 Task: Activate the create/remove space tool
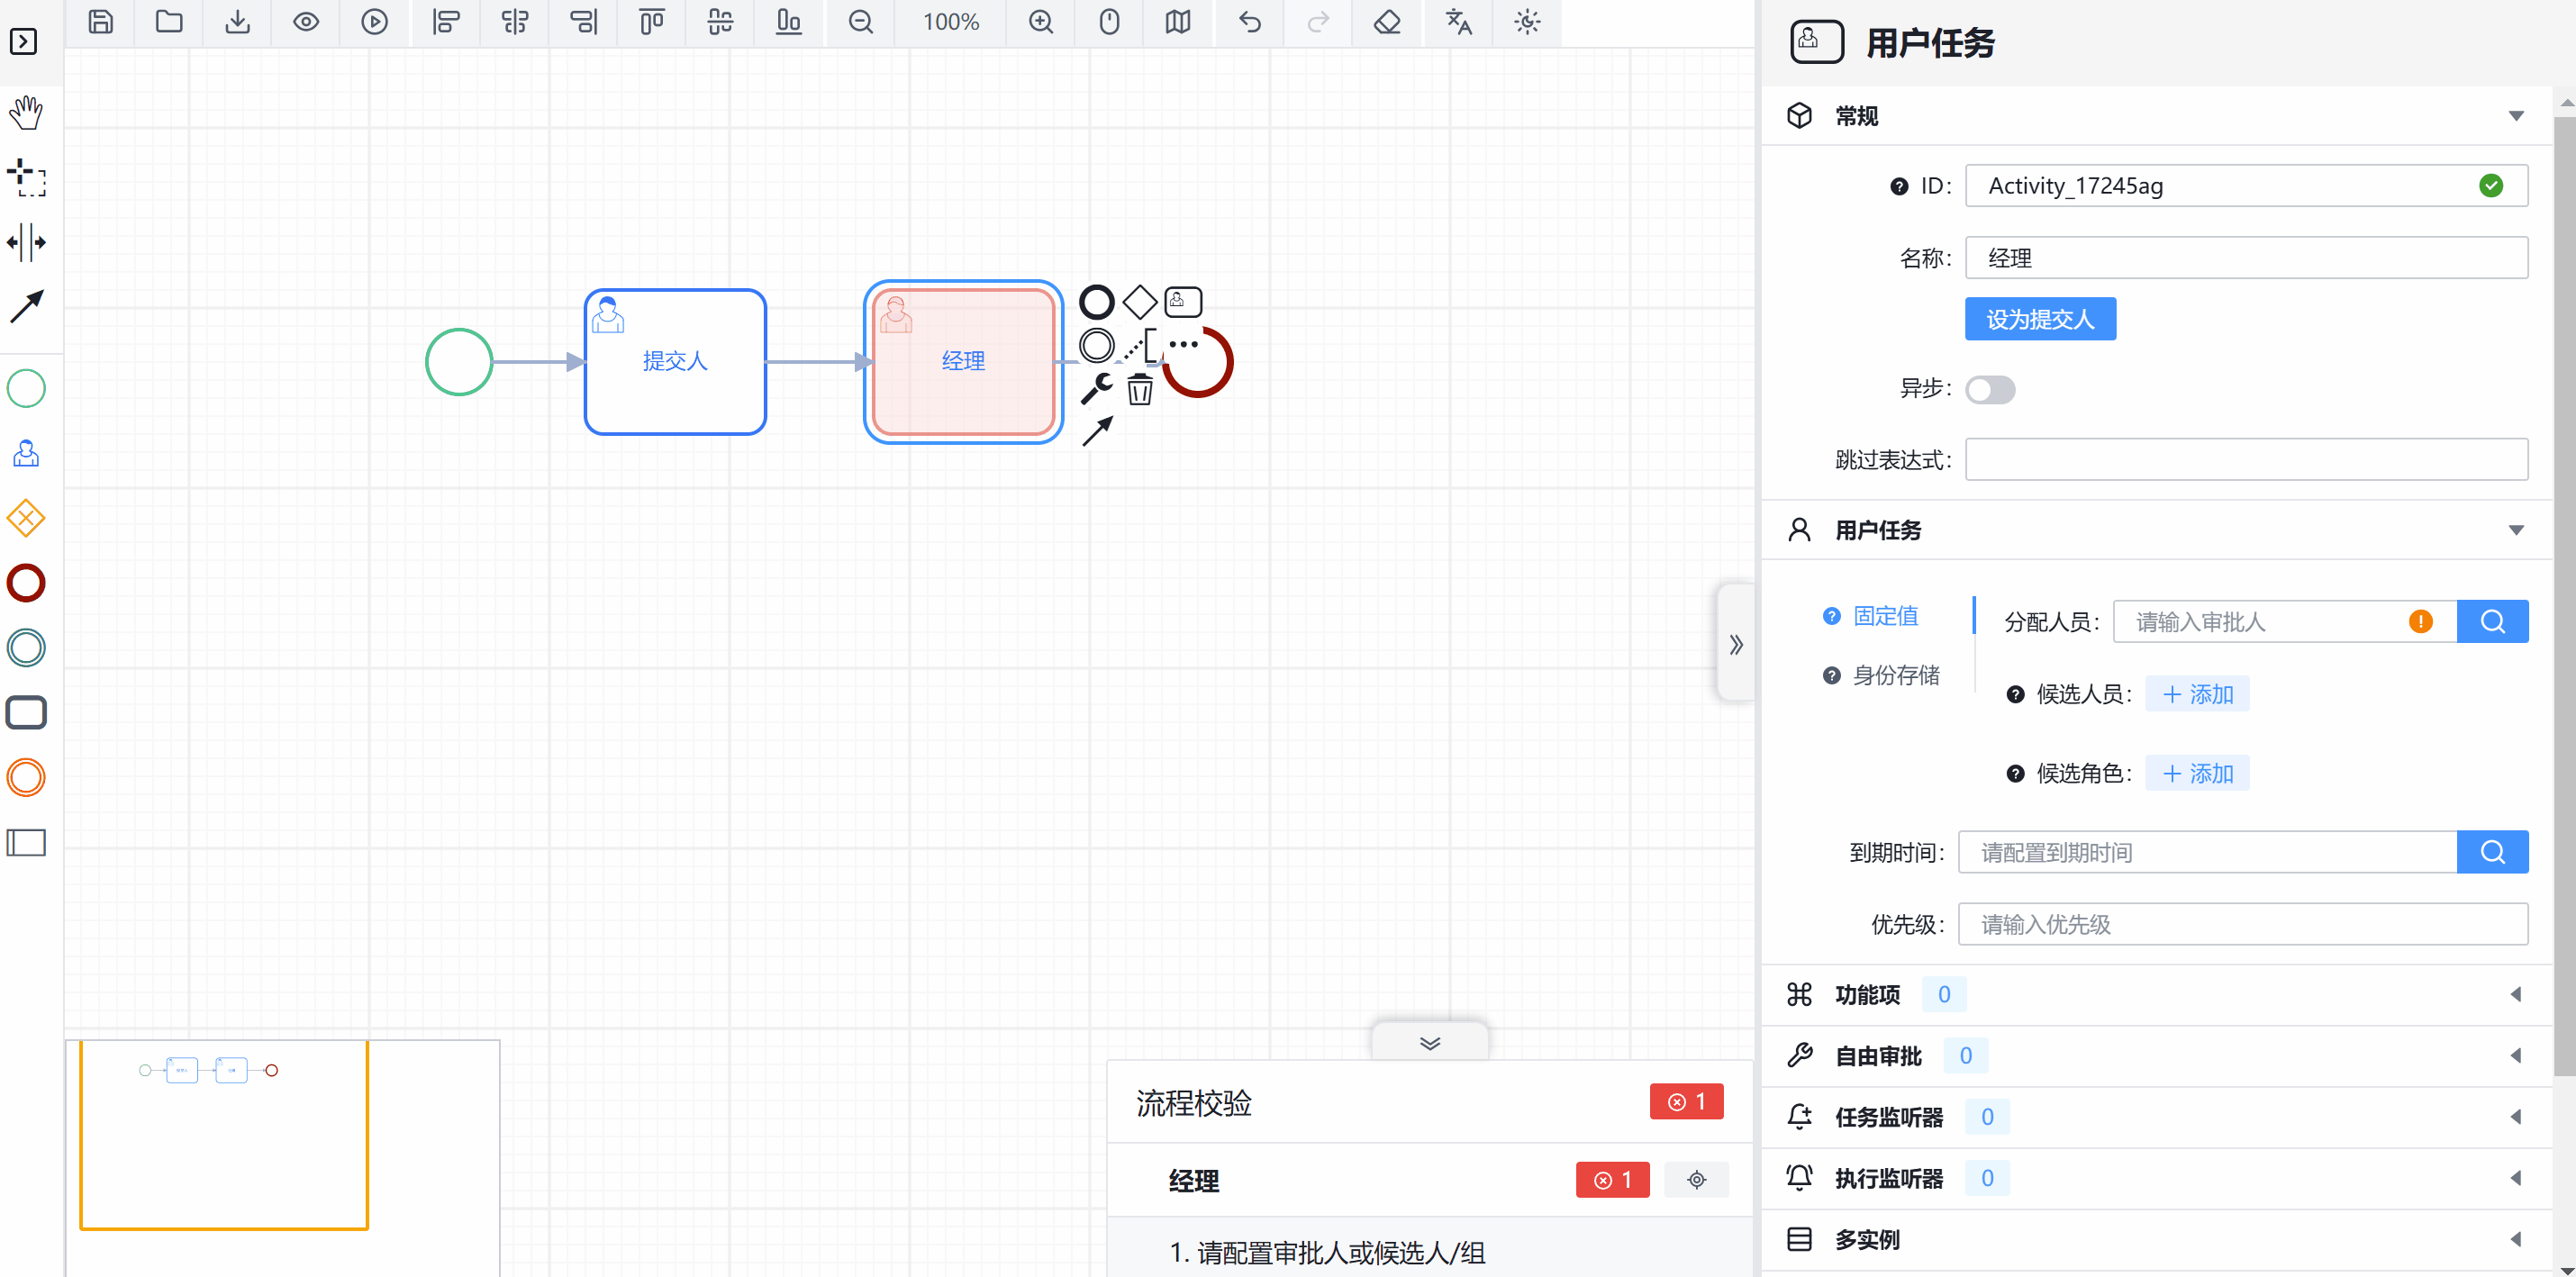26,243
